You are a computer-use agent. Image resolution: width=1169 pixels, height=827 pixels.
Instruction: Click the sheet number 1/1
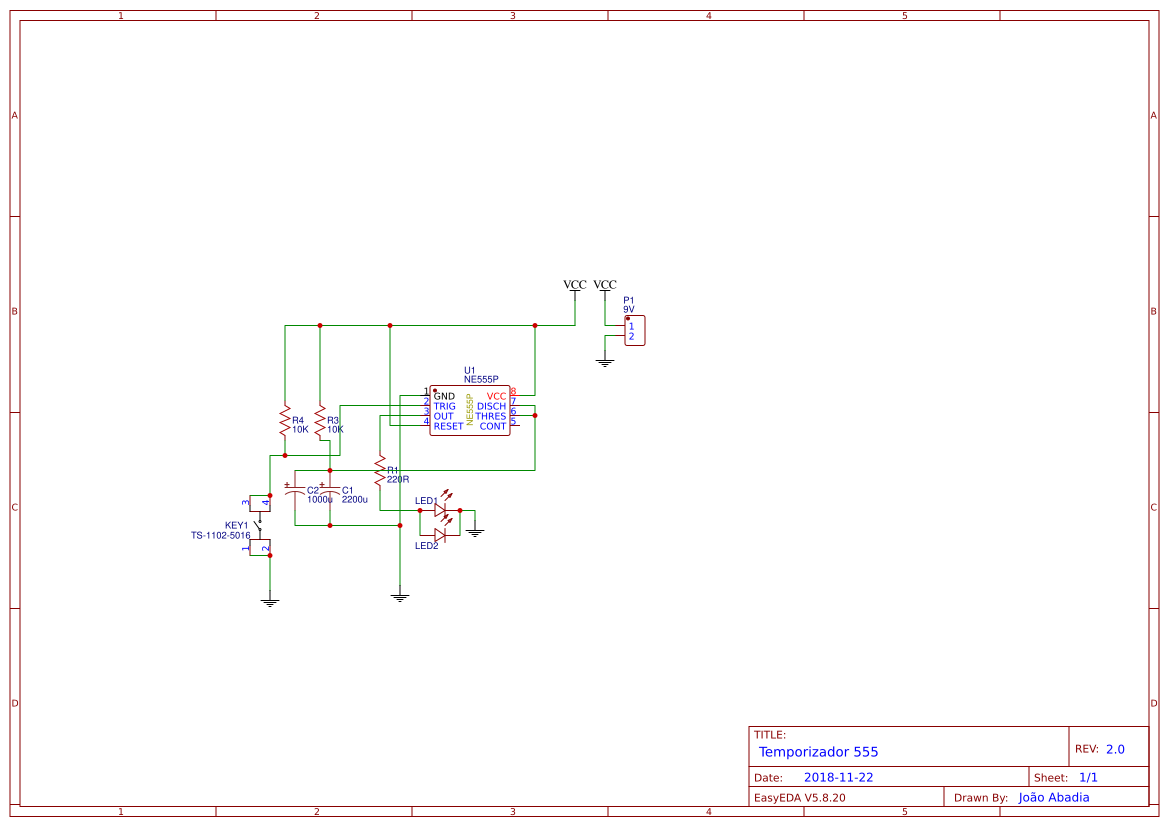(x=1088, y=777)
